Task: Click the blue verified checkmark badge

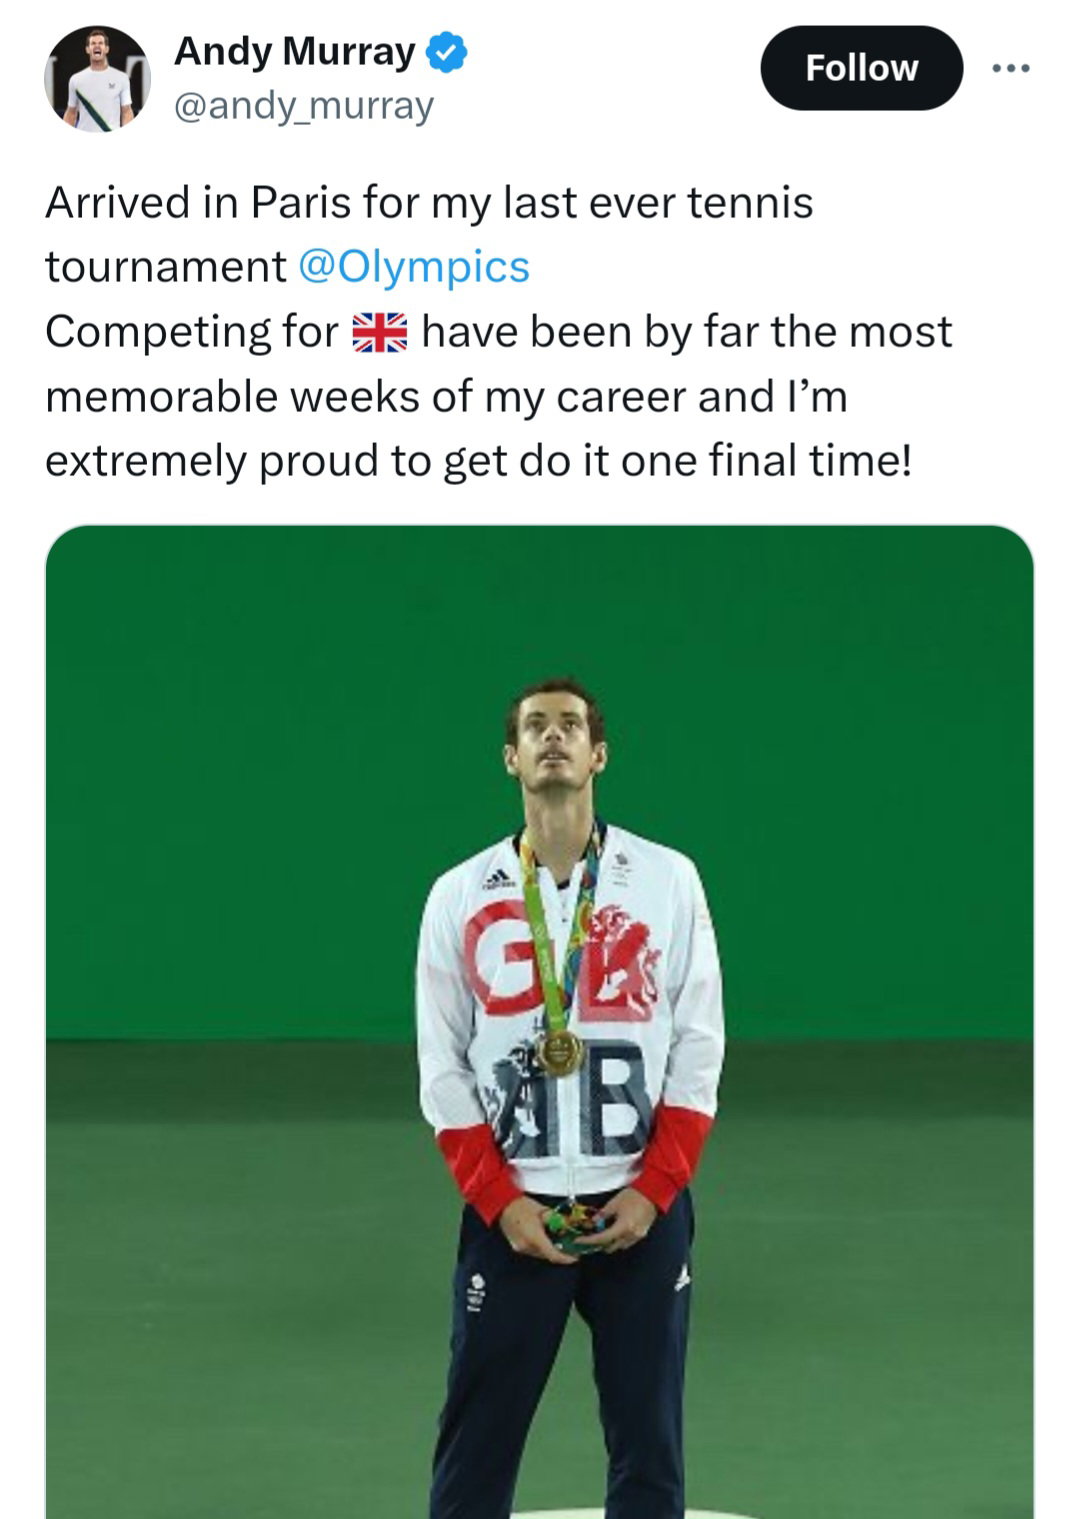Action: 447,52
